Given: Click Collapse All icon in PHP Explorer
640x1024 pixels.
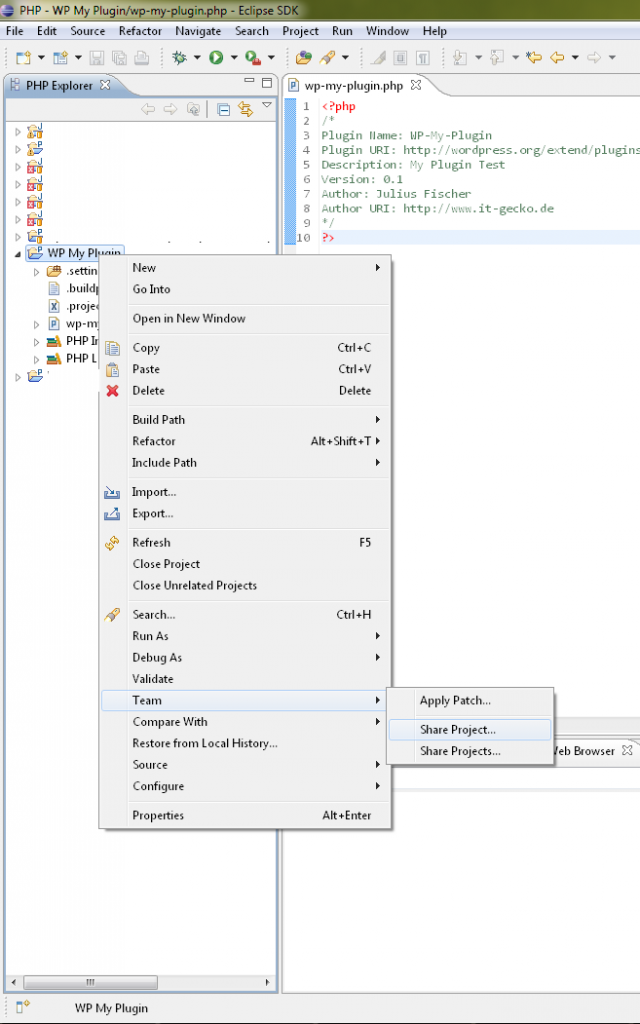Looking at the screenshot, I should pos(224,110).
